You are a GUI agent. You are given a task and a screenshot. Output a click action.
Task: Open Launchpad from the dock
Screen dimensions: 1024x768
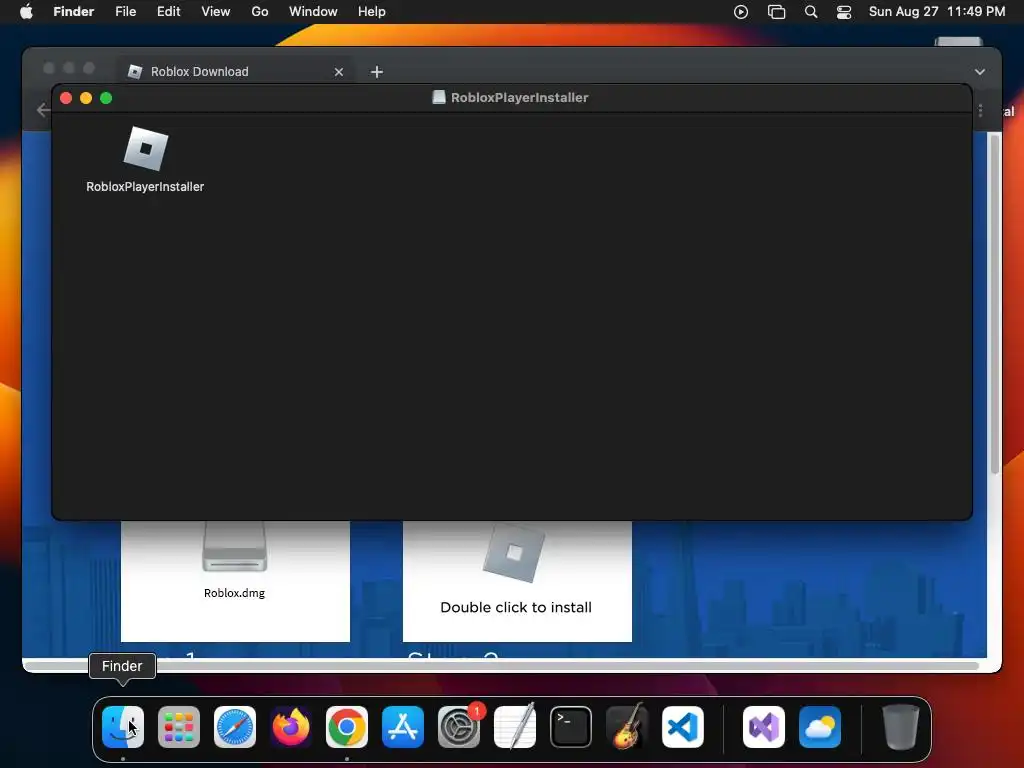[x=179, y=727]
